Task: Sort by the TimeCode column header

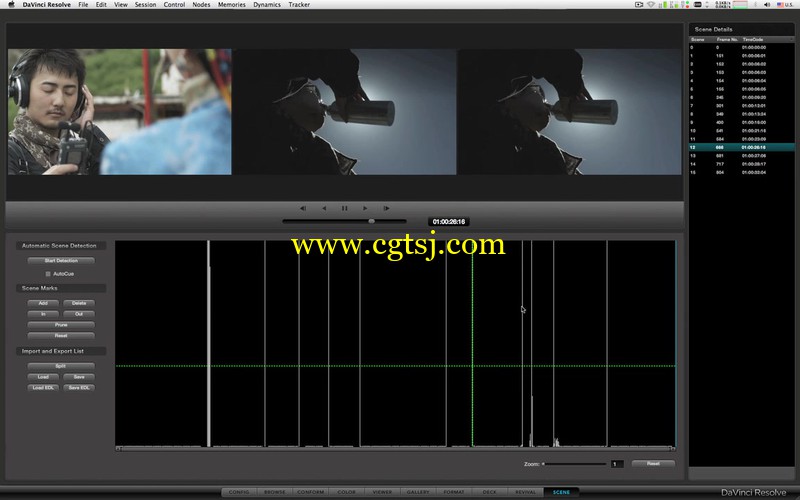Action: (753, 39)
